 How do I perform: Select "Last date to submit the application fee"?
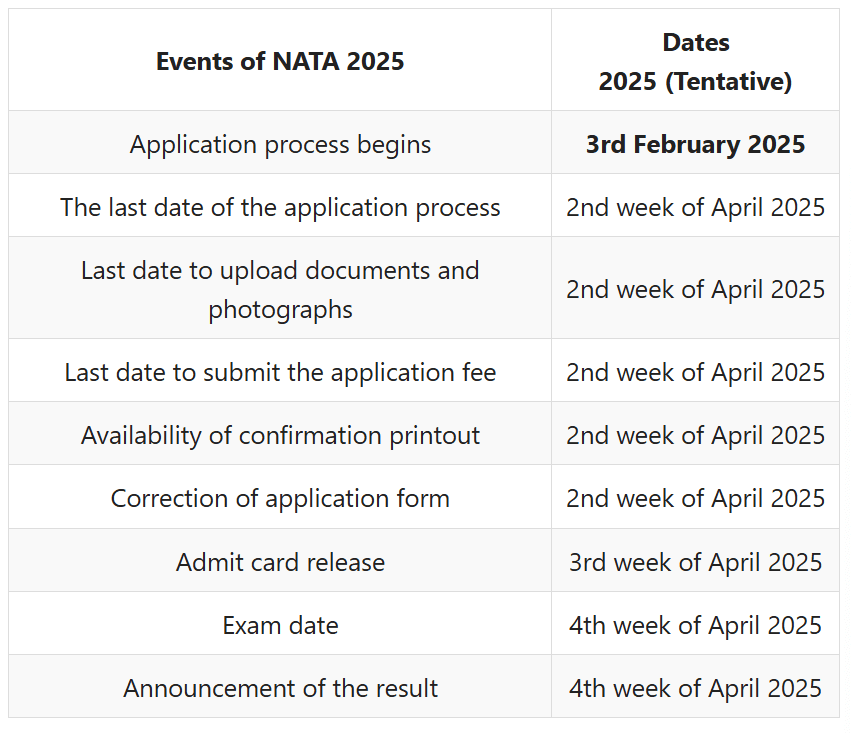tap(280, 372)
